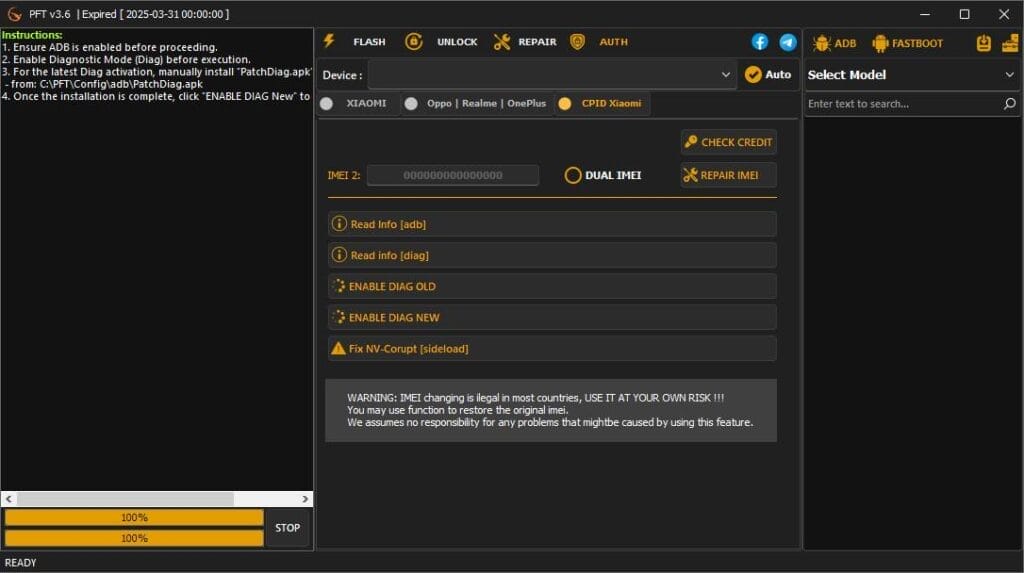Switch to the UNLOCK tab

pos(441,42)
